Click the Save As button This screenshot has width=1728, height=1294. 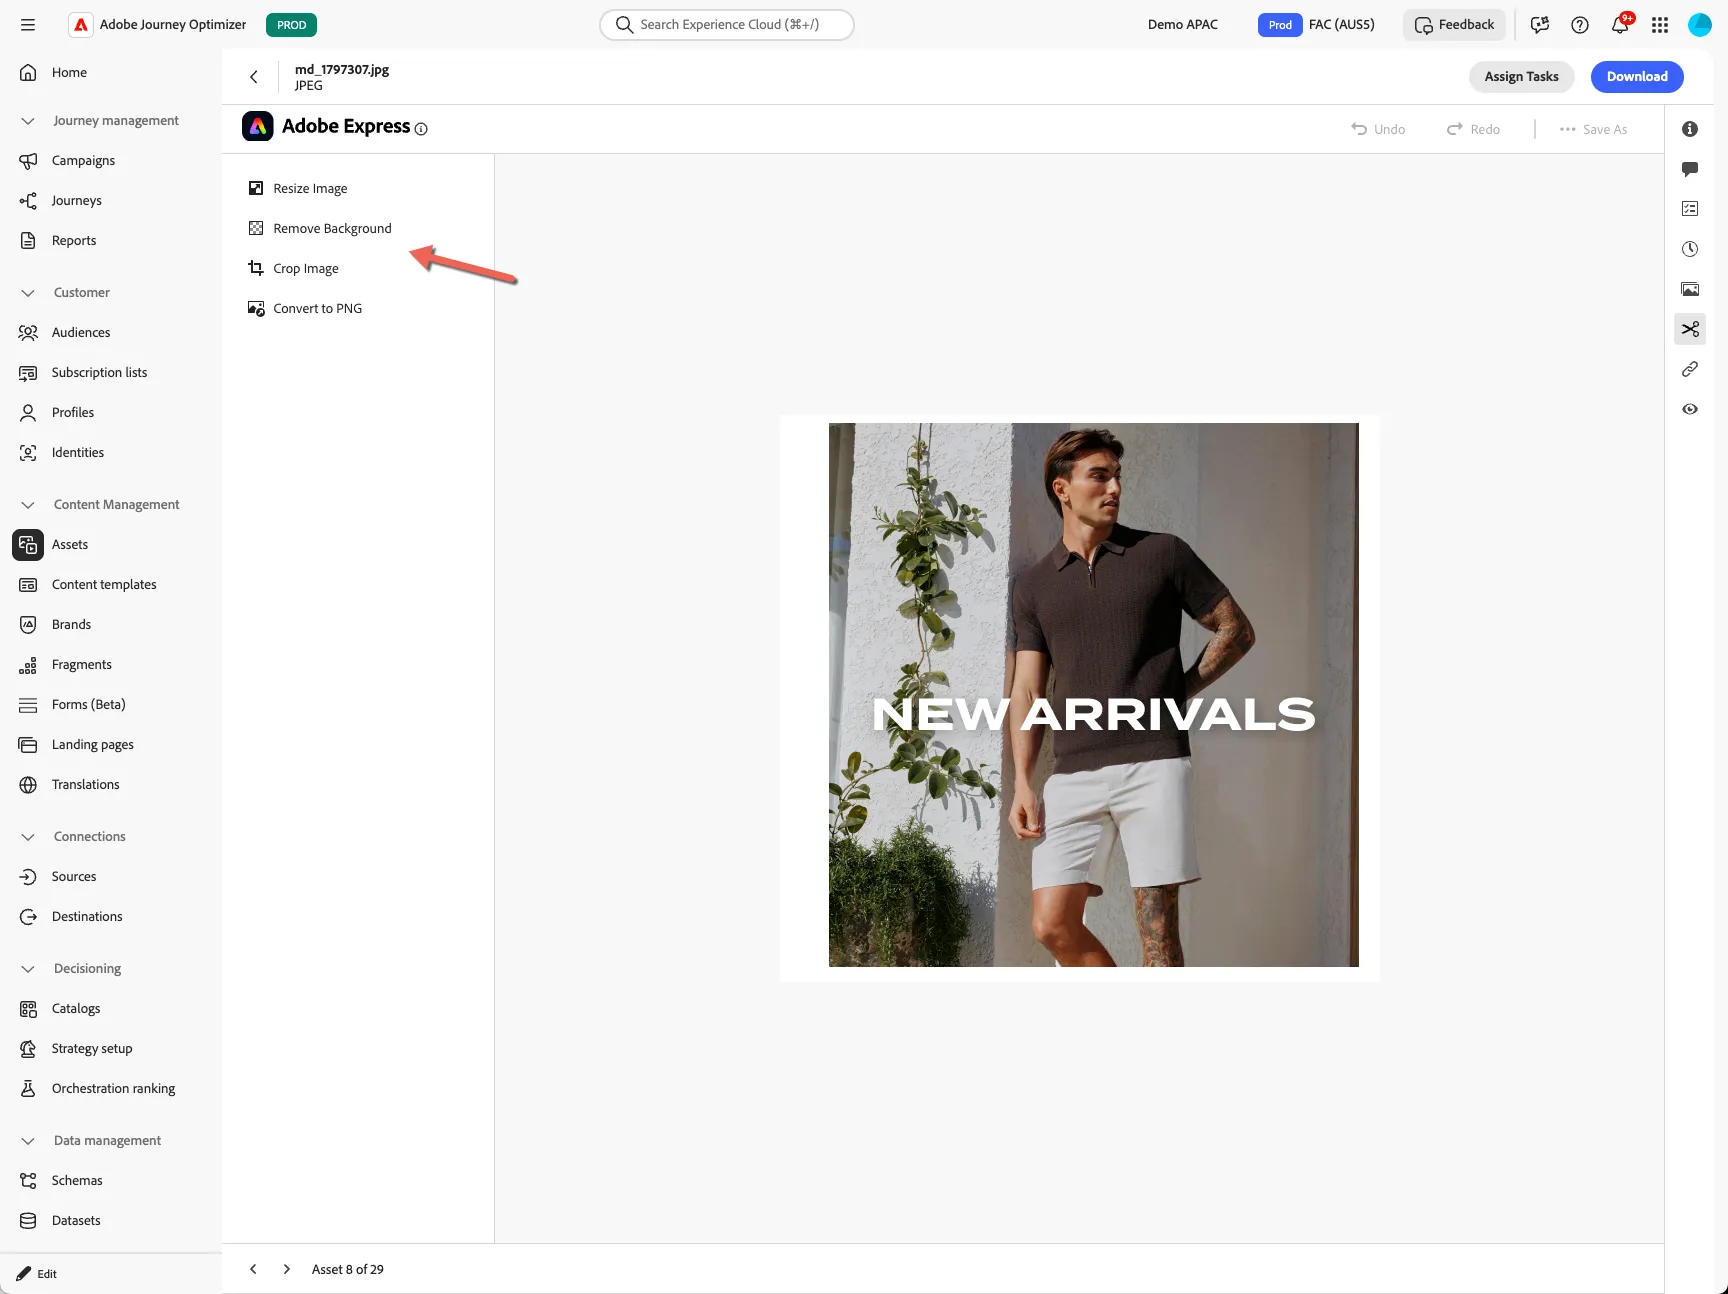coord(1593,129)
